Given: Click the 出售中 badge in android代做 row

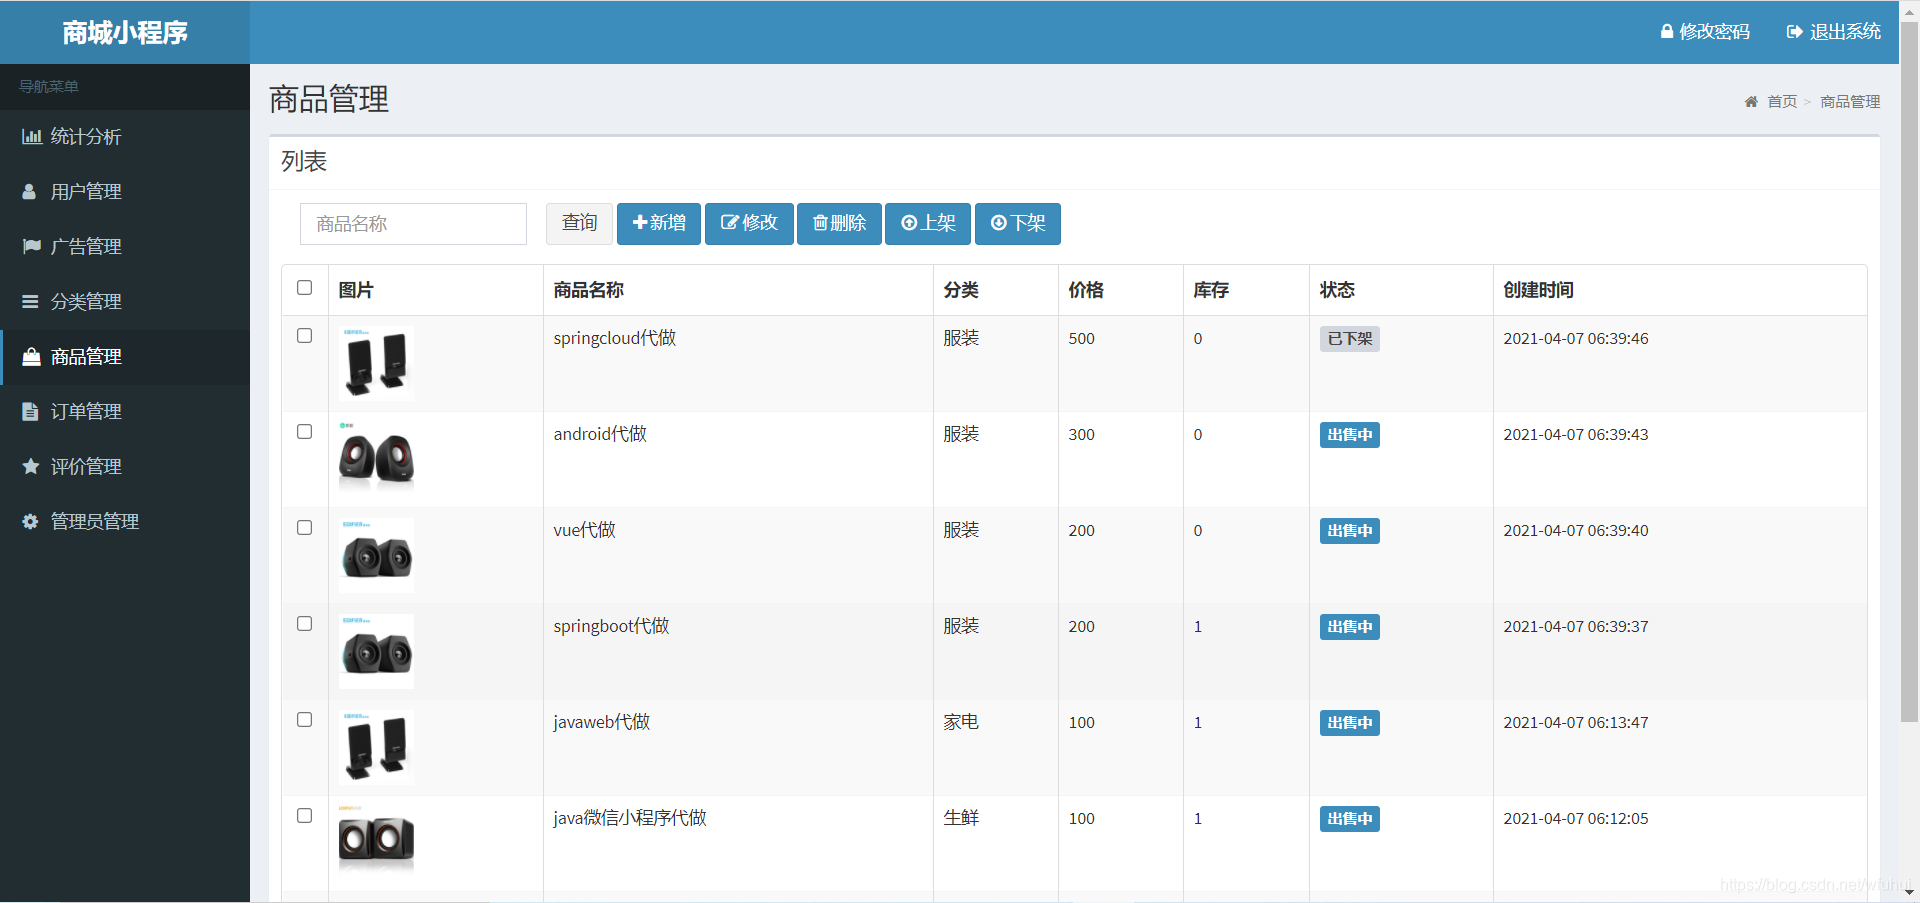Looking at the screenshot, I should click(1350, 435).
